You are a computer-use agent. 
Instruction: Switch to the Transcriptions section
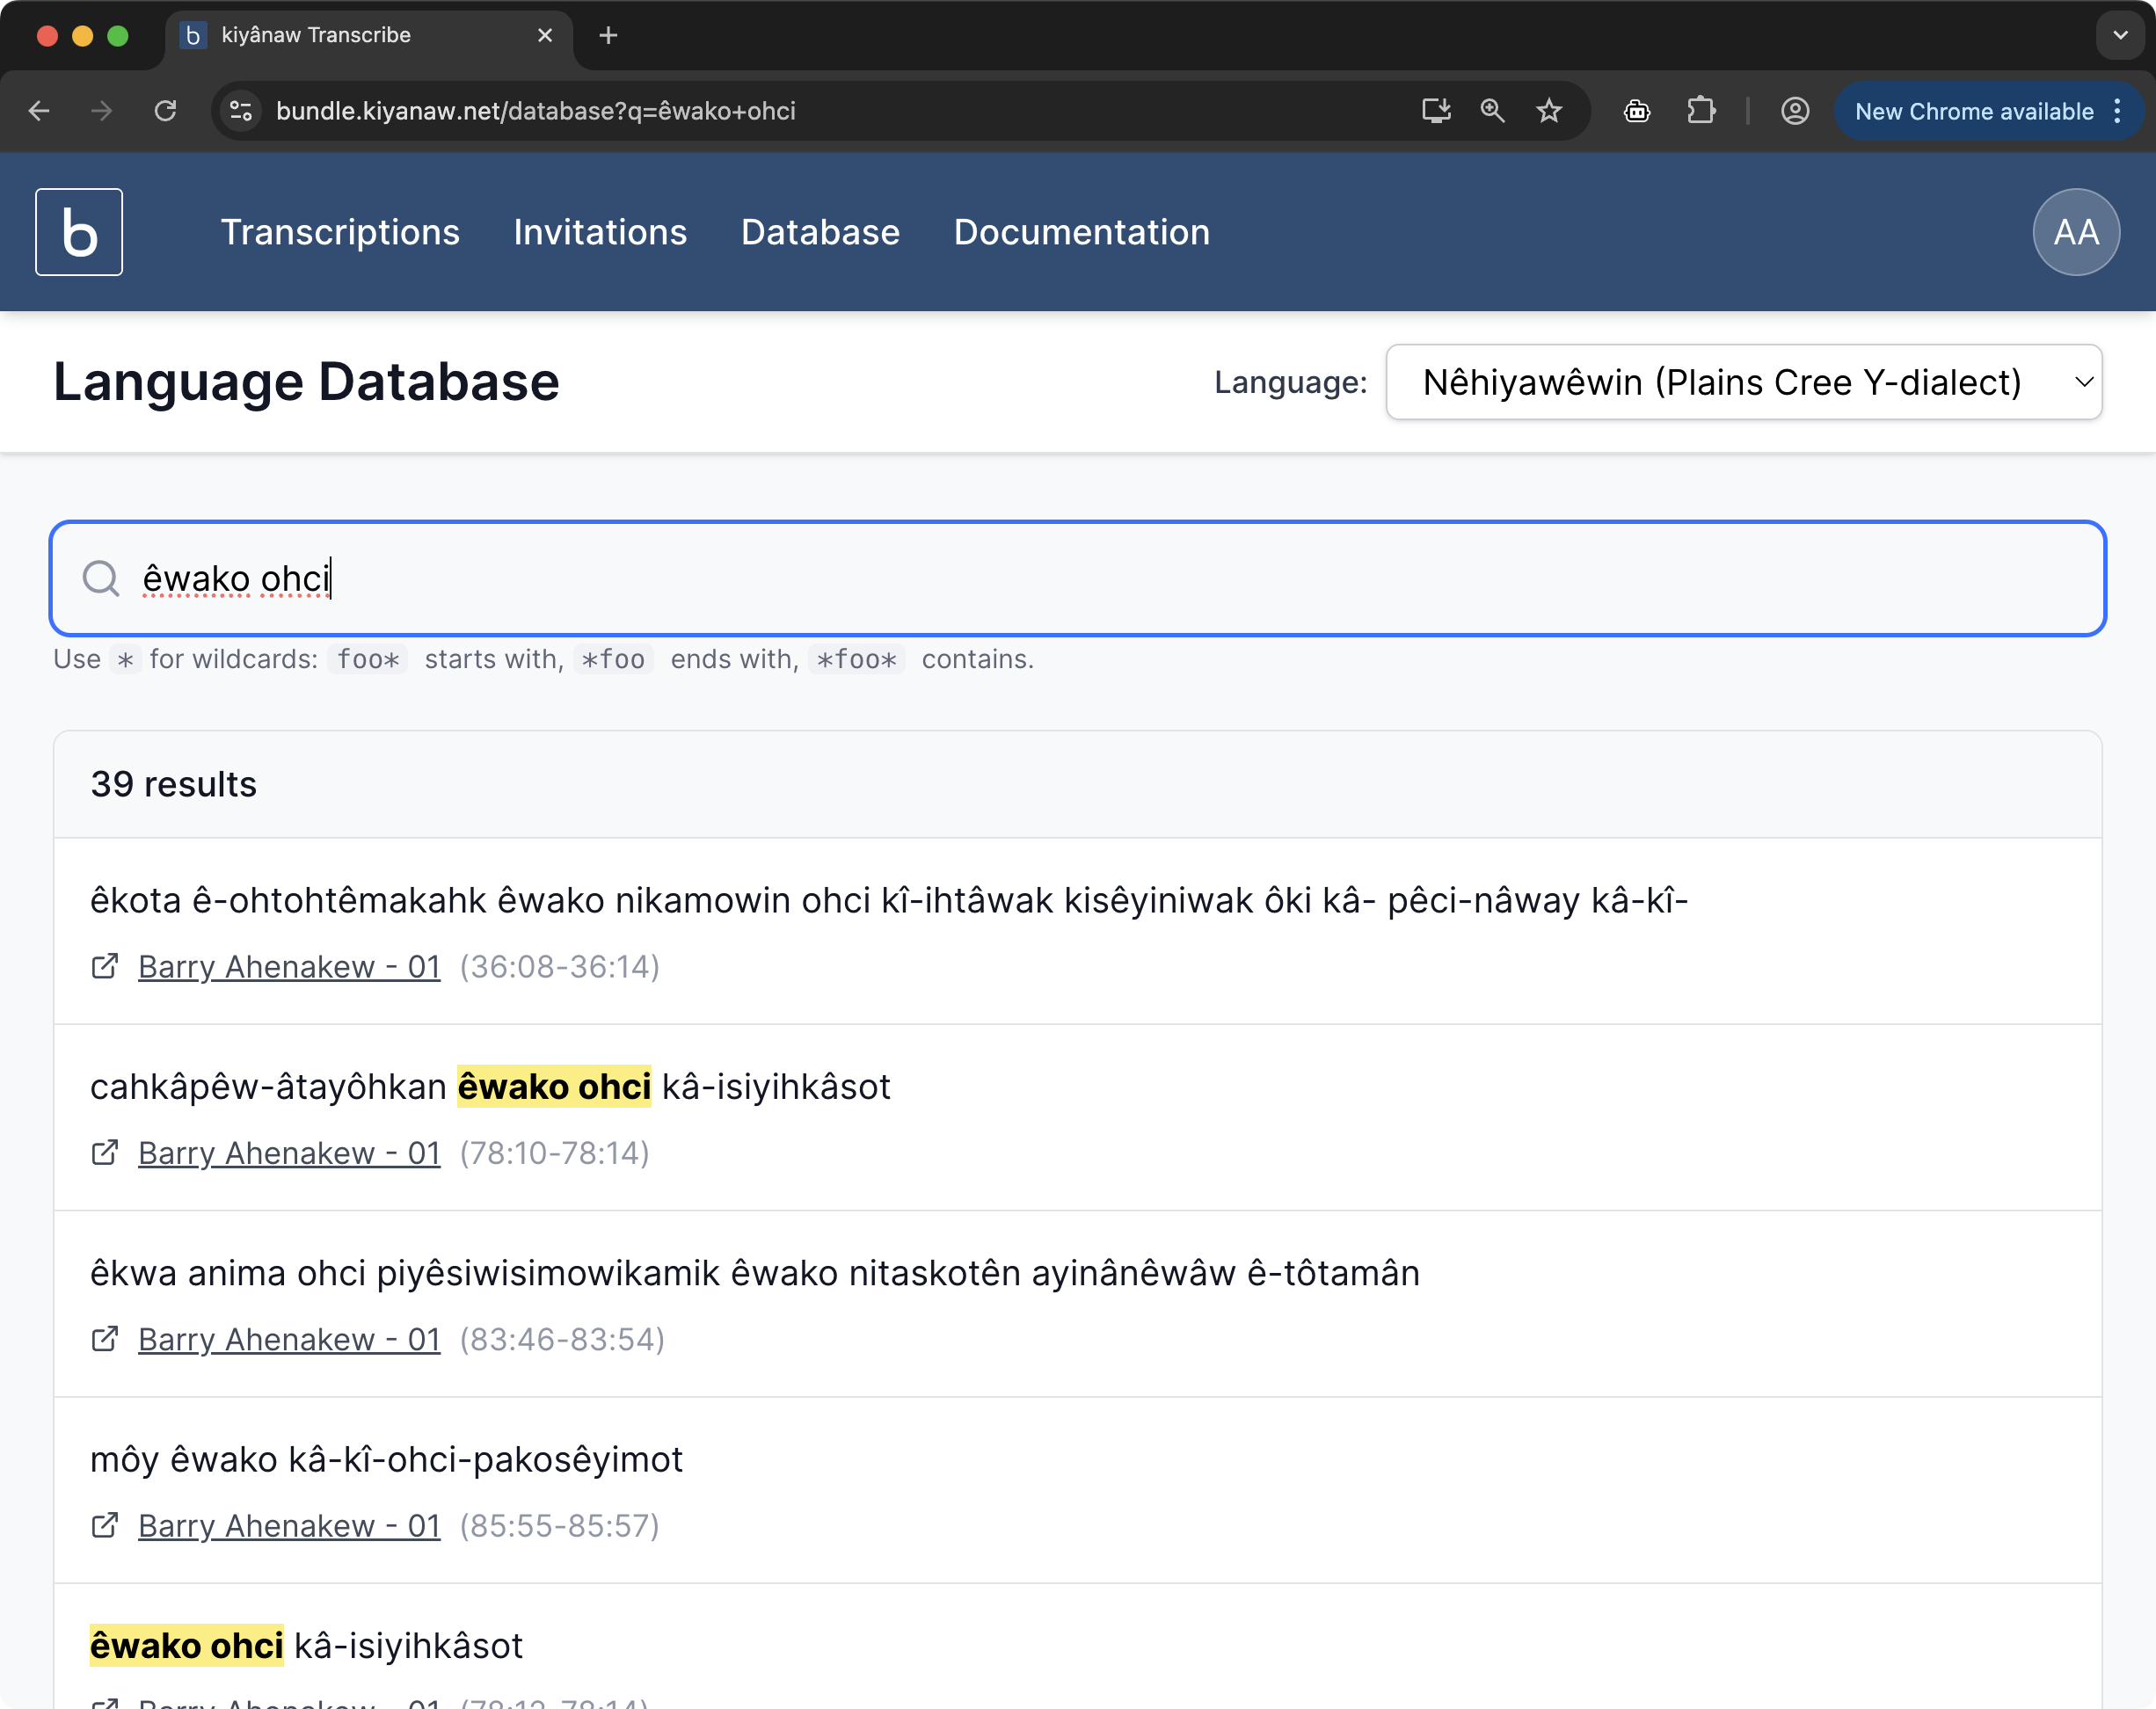tap(340, 231)
